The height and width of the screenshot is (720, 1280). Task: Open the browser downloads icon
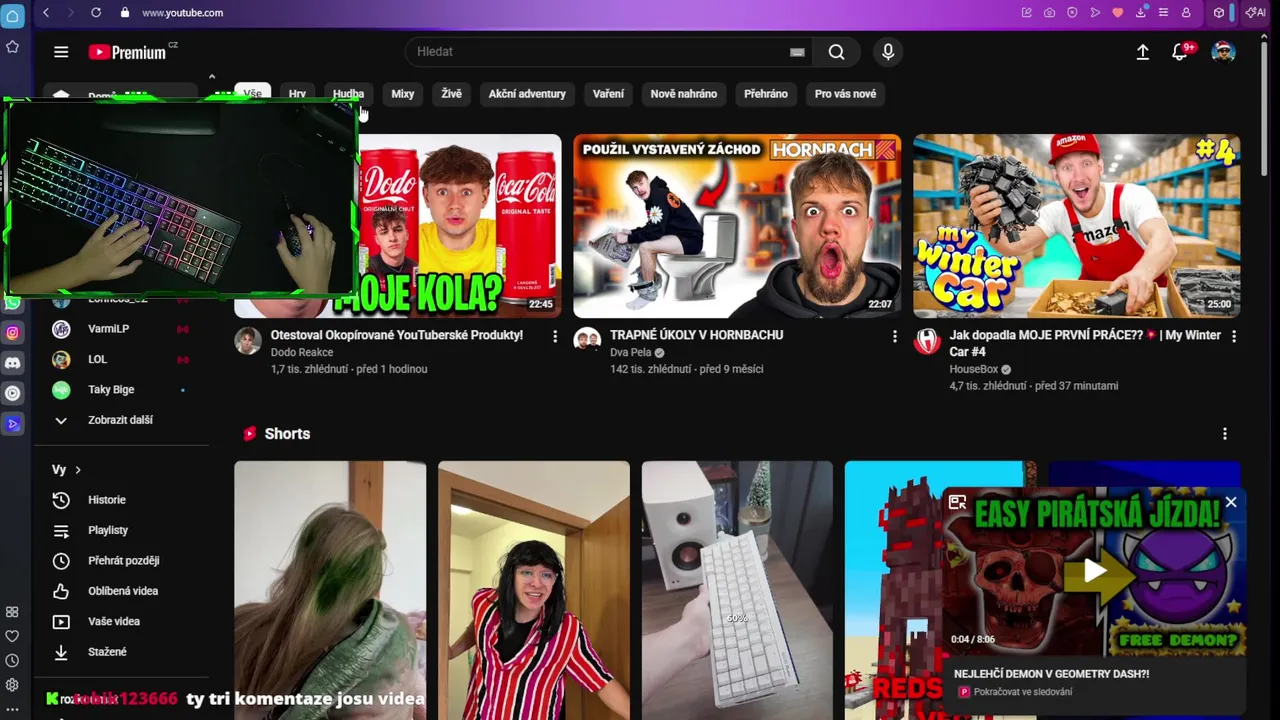coord(1141,13)
